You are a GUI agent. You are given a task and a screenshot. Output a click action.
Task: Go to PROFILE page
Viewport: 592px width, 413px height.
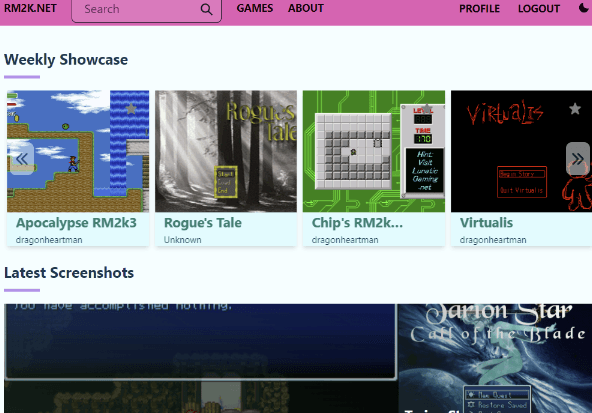pos(479,9)
